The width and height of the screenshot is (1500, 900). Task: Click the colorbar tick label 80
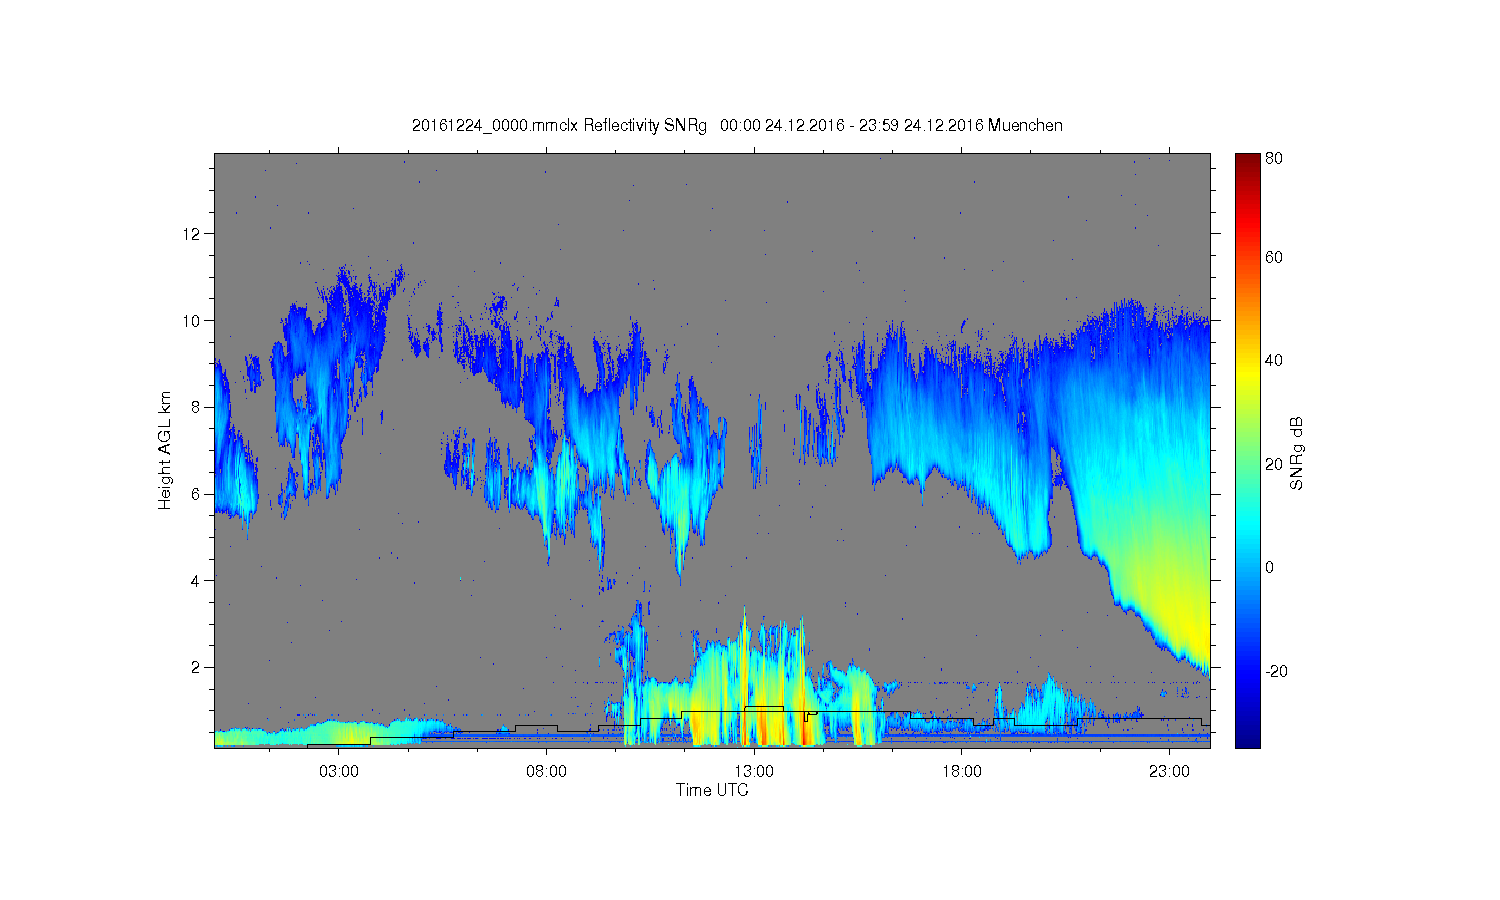click(x=1274, y=158)
